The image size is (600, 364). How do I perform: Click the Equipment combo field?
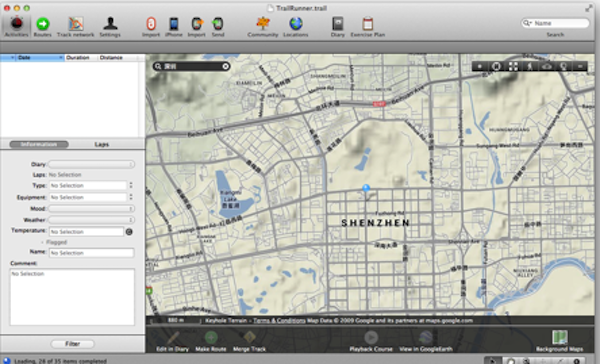[88, 197]
